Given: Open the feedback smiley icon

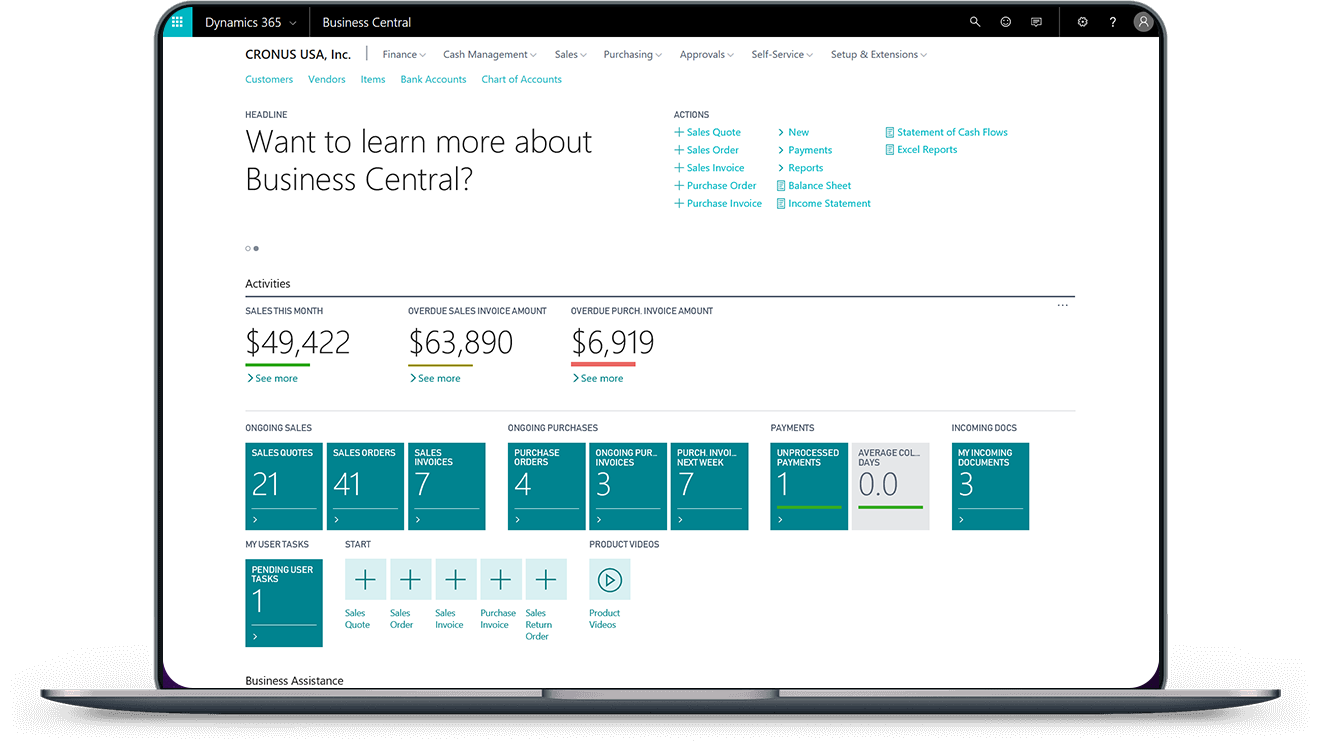Looking at the screenshot, I should coord(1006,22).
